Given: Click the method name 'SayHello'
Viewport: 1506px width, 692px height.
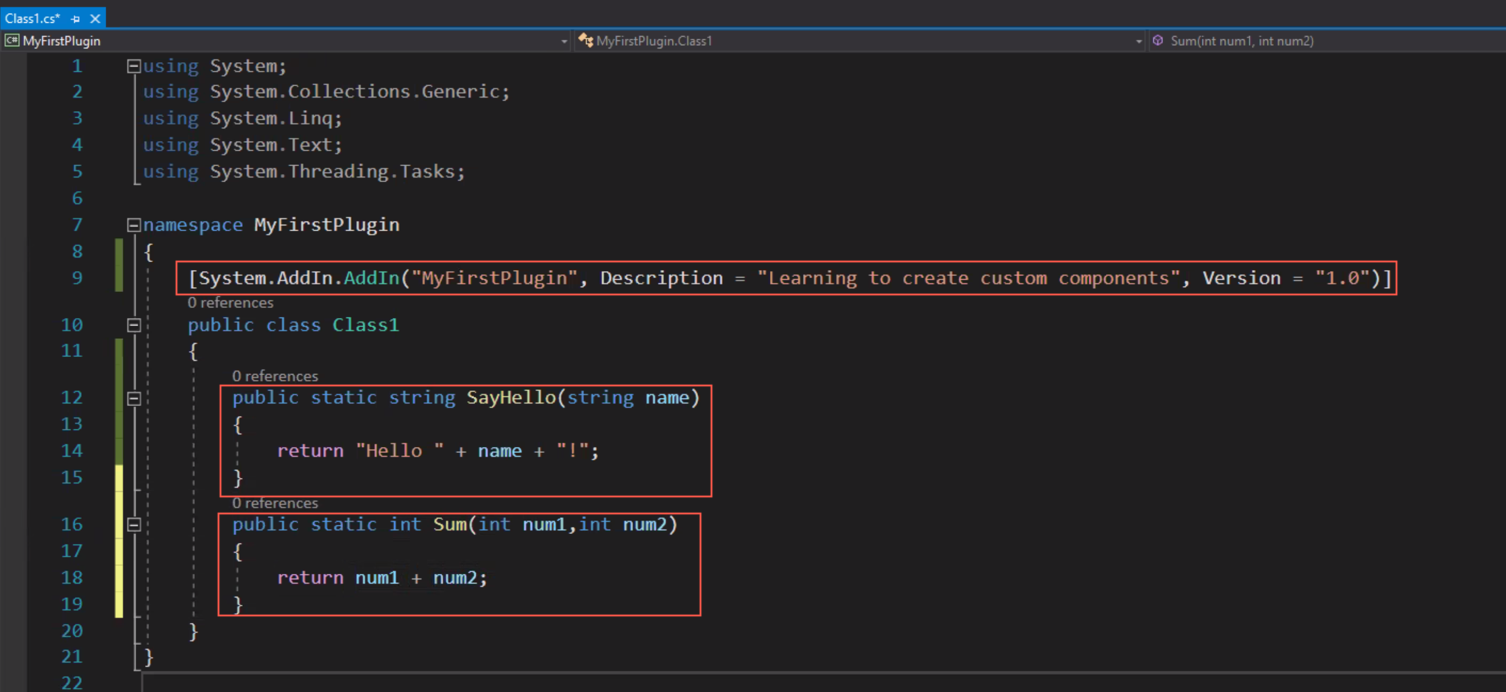Looking at the screenshot, I should (x=511, y=398).
